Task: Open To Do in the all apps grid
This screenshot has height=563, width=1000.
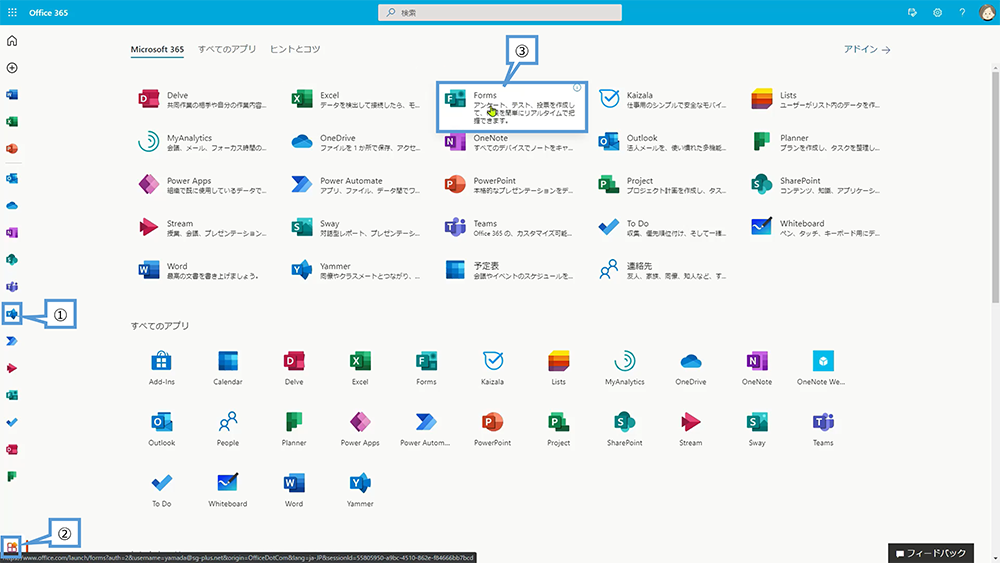Action: 161,490
